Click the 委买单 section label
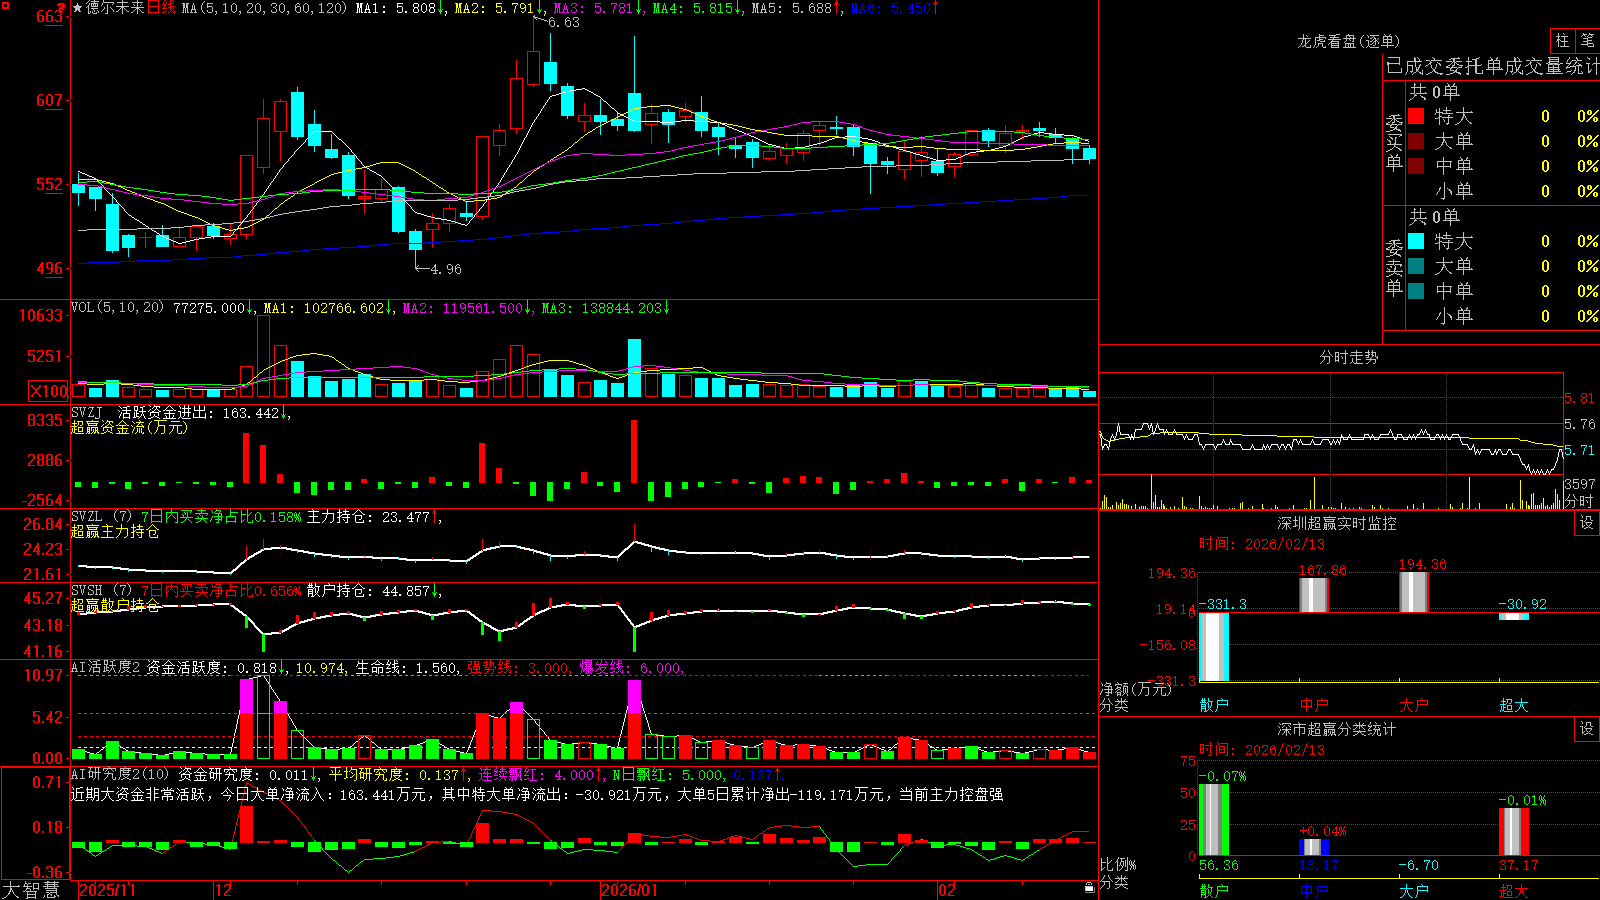 (1394, 142)
